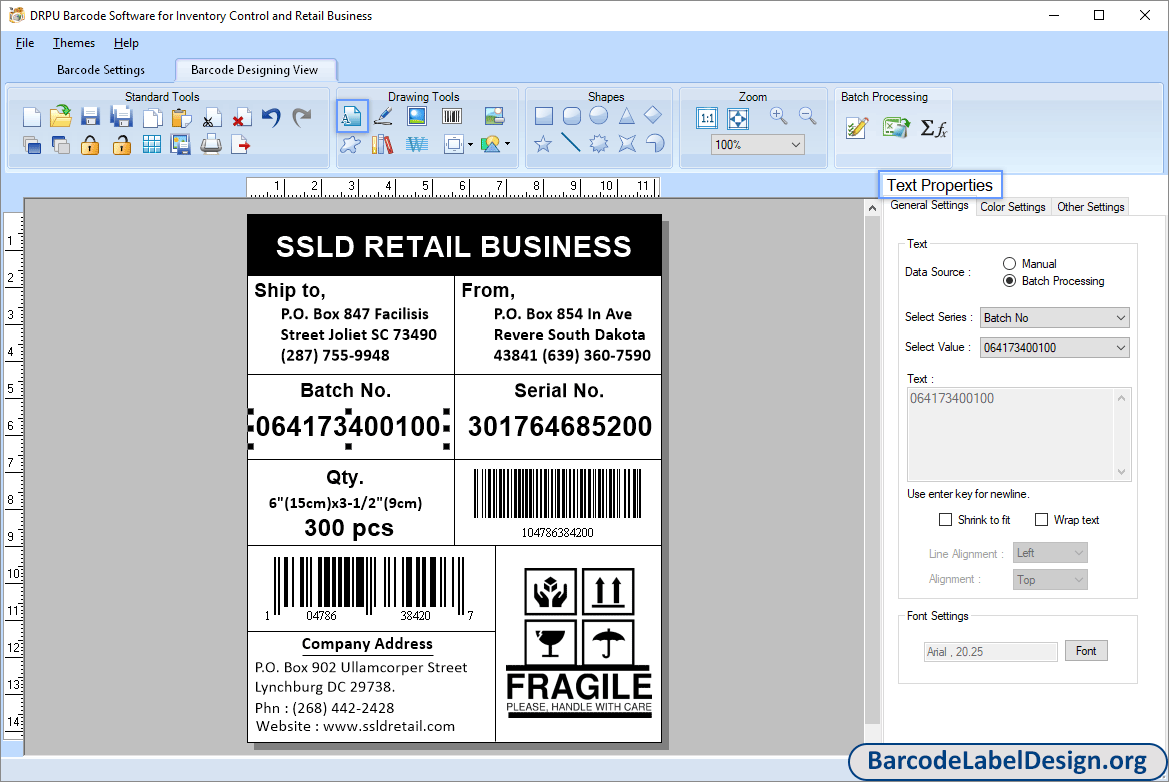Open Select Series dropdown showing Batch No
The width and height of the screenshot is (1169, 782).
1054,318
